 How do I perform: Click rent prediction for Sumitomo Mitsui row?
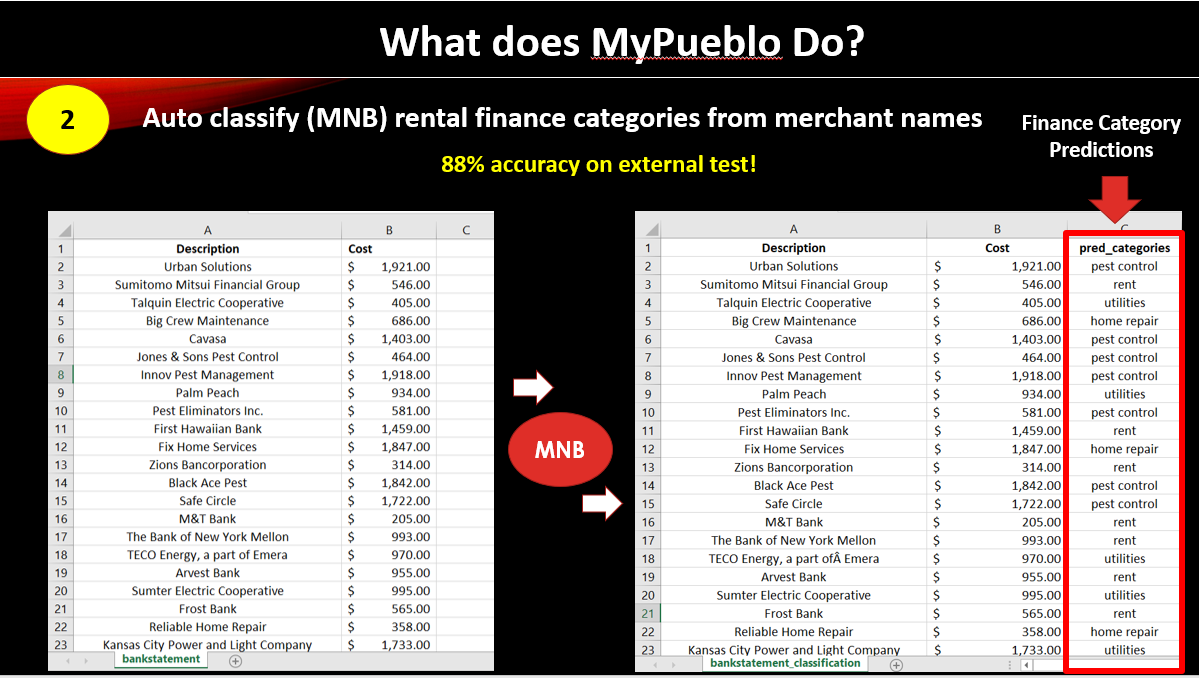click(1124, 284)
